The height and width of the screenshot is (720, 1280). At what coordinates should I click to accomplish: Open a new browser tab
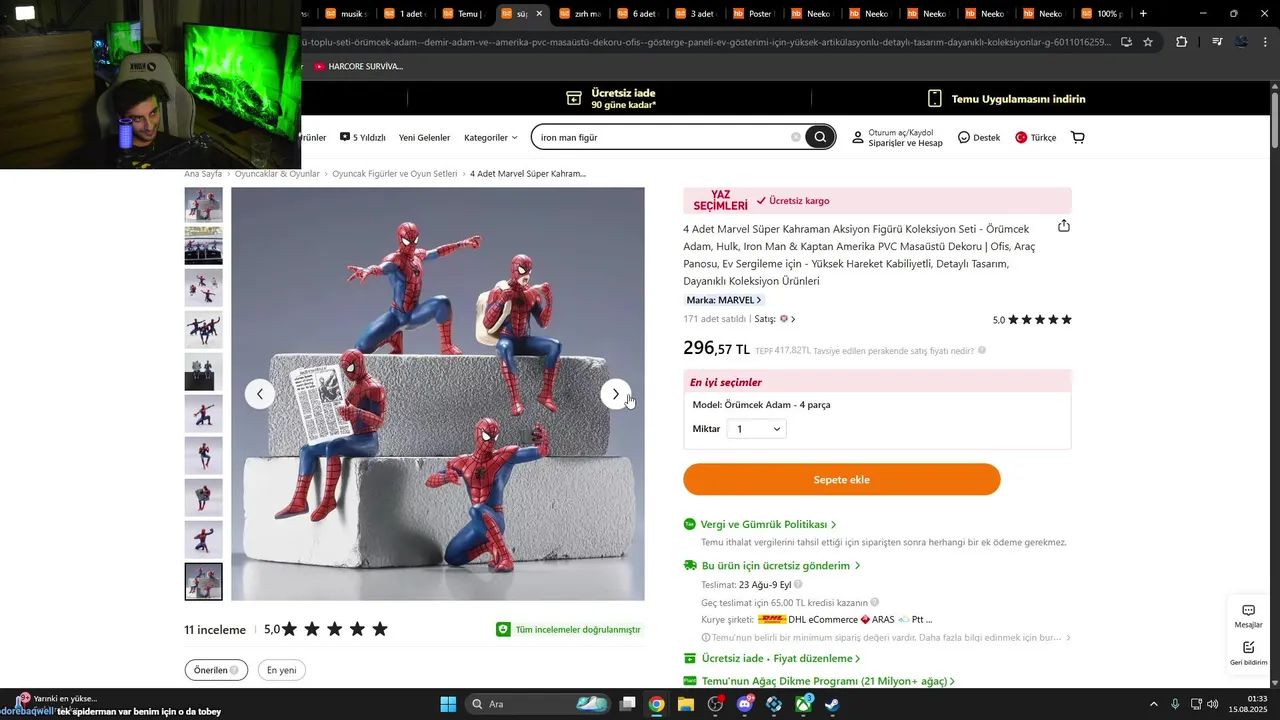click(x=1143, y=14)
